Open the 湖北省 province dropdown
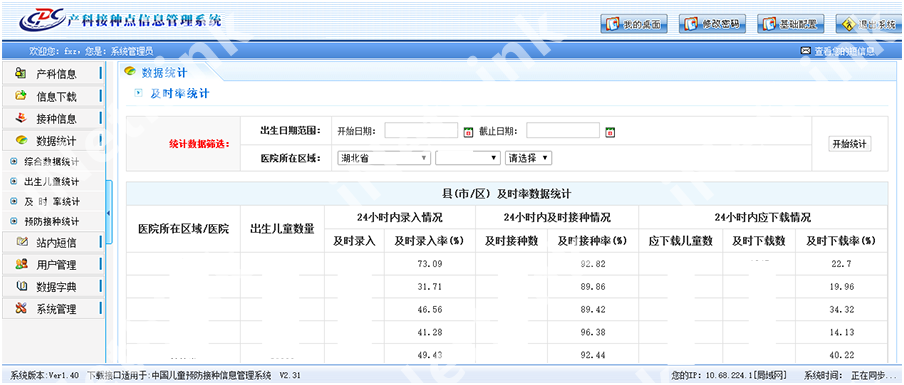 click(x=384, y=158)
